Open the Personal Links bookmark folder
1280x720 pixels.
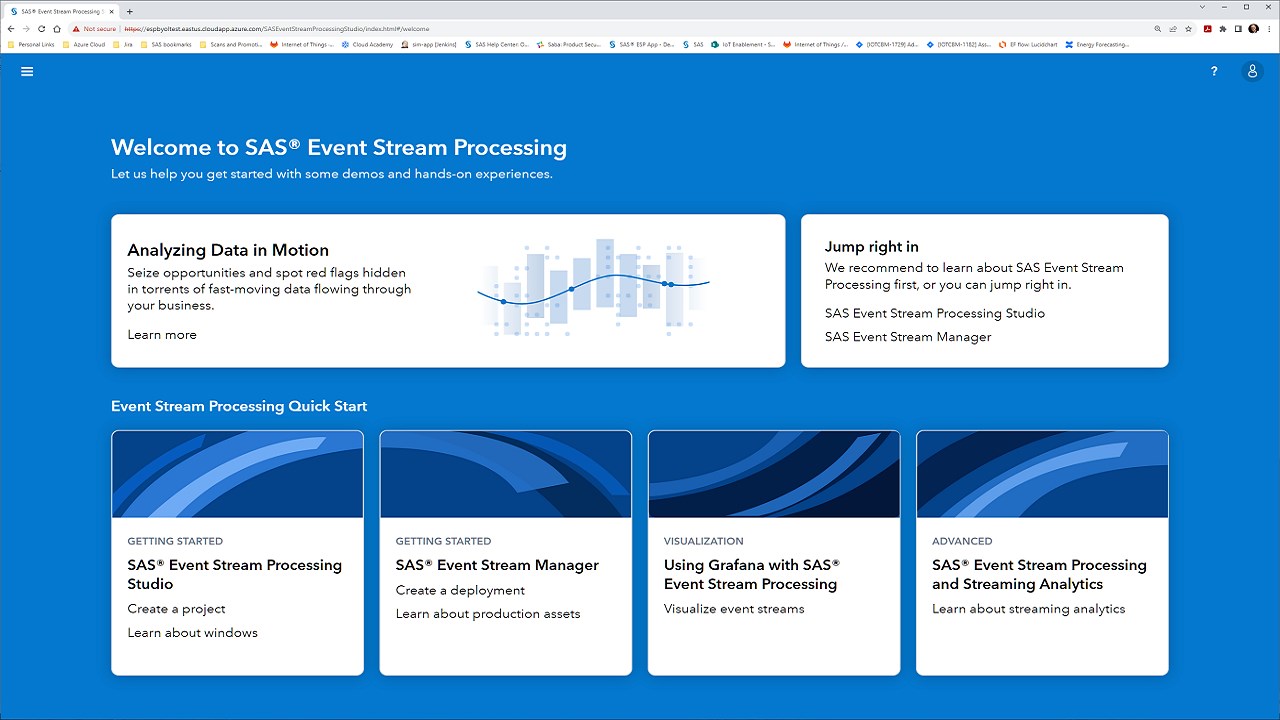click(32, 45)
